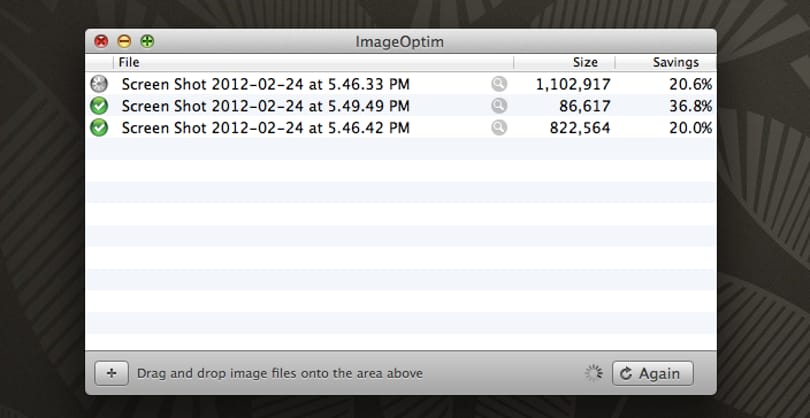Reveal the 5.46.42 PM file with its magnifier icon
810x418 pixels.
pyautogui.click(x=499, y=128)
